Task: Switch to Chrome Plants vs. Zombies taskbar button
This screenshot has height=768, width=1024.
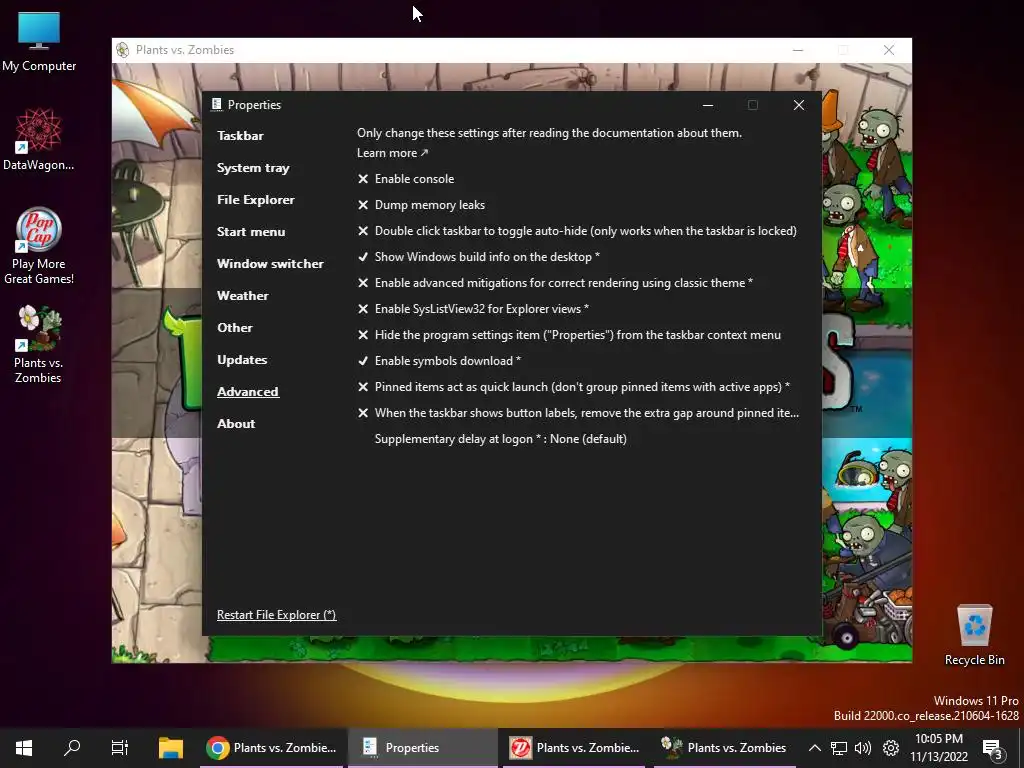Action: (x=272, y=748)
